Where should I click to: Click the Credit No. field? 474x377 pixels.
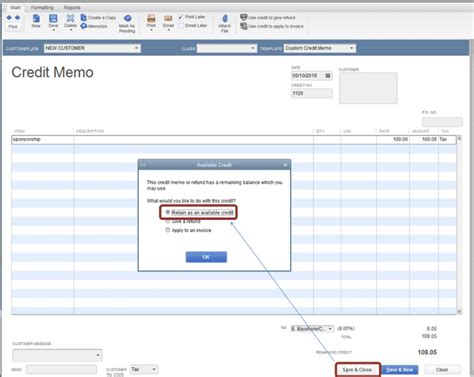[312, 93]
